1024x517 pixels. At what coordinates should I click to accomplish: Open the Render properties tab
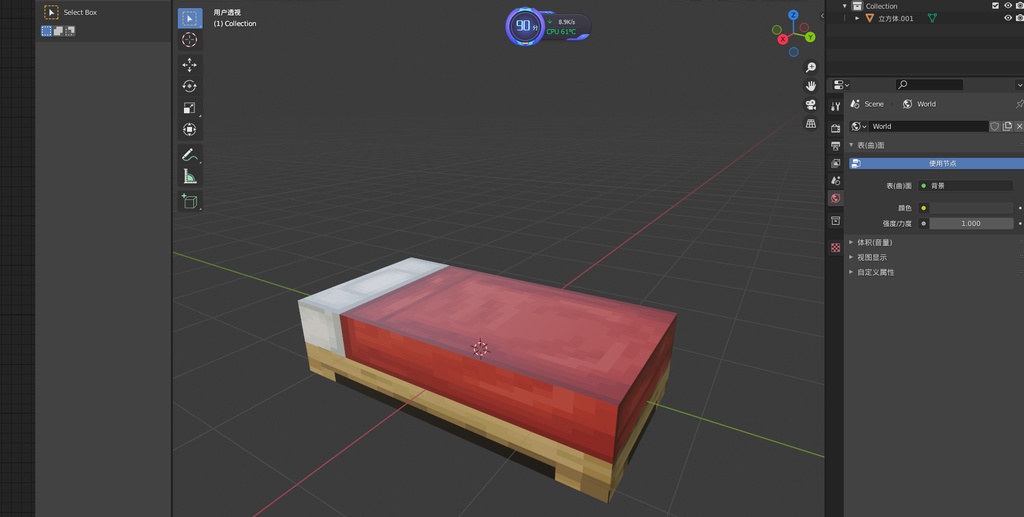(x=835, y=128)
